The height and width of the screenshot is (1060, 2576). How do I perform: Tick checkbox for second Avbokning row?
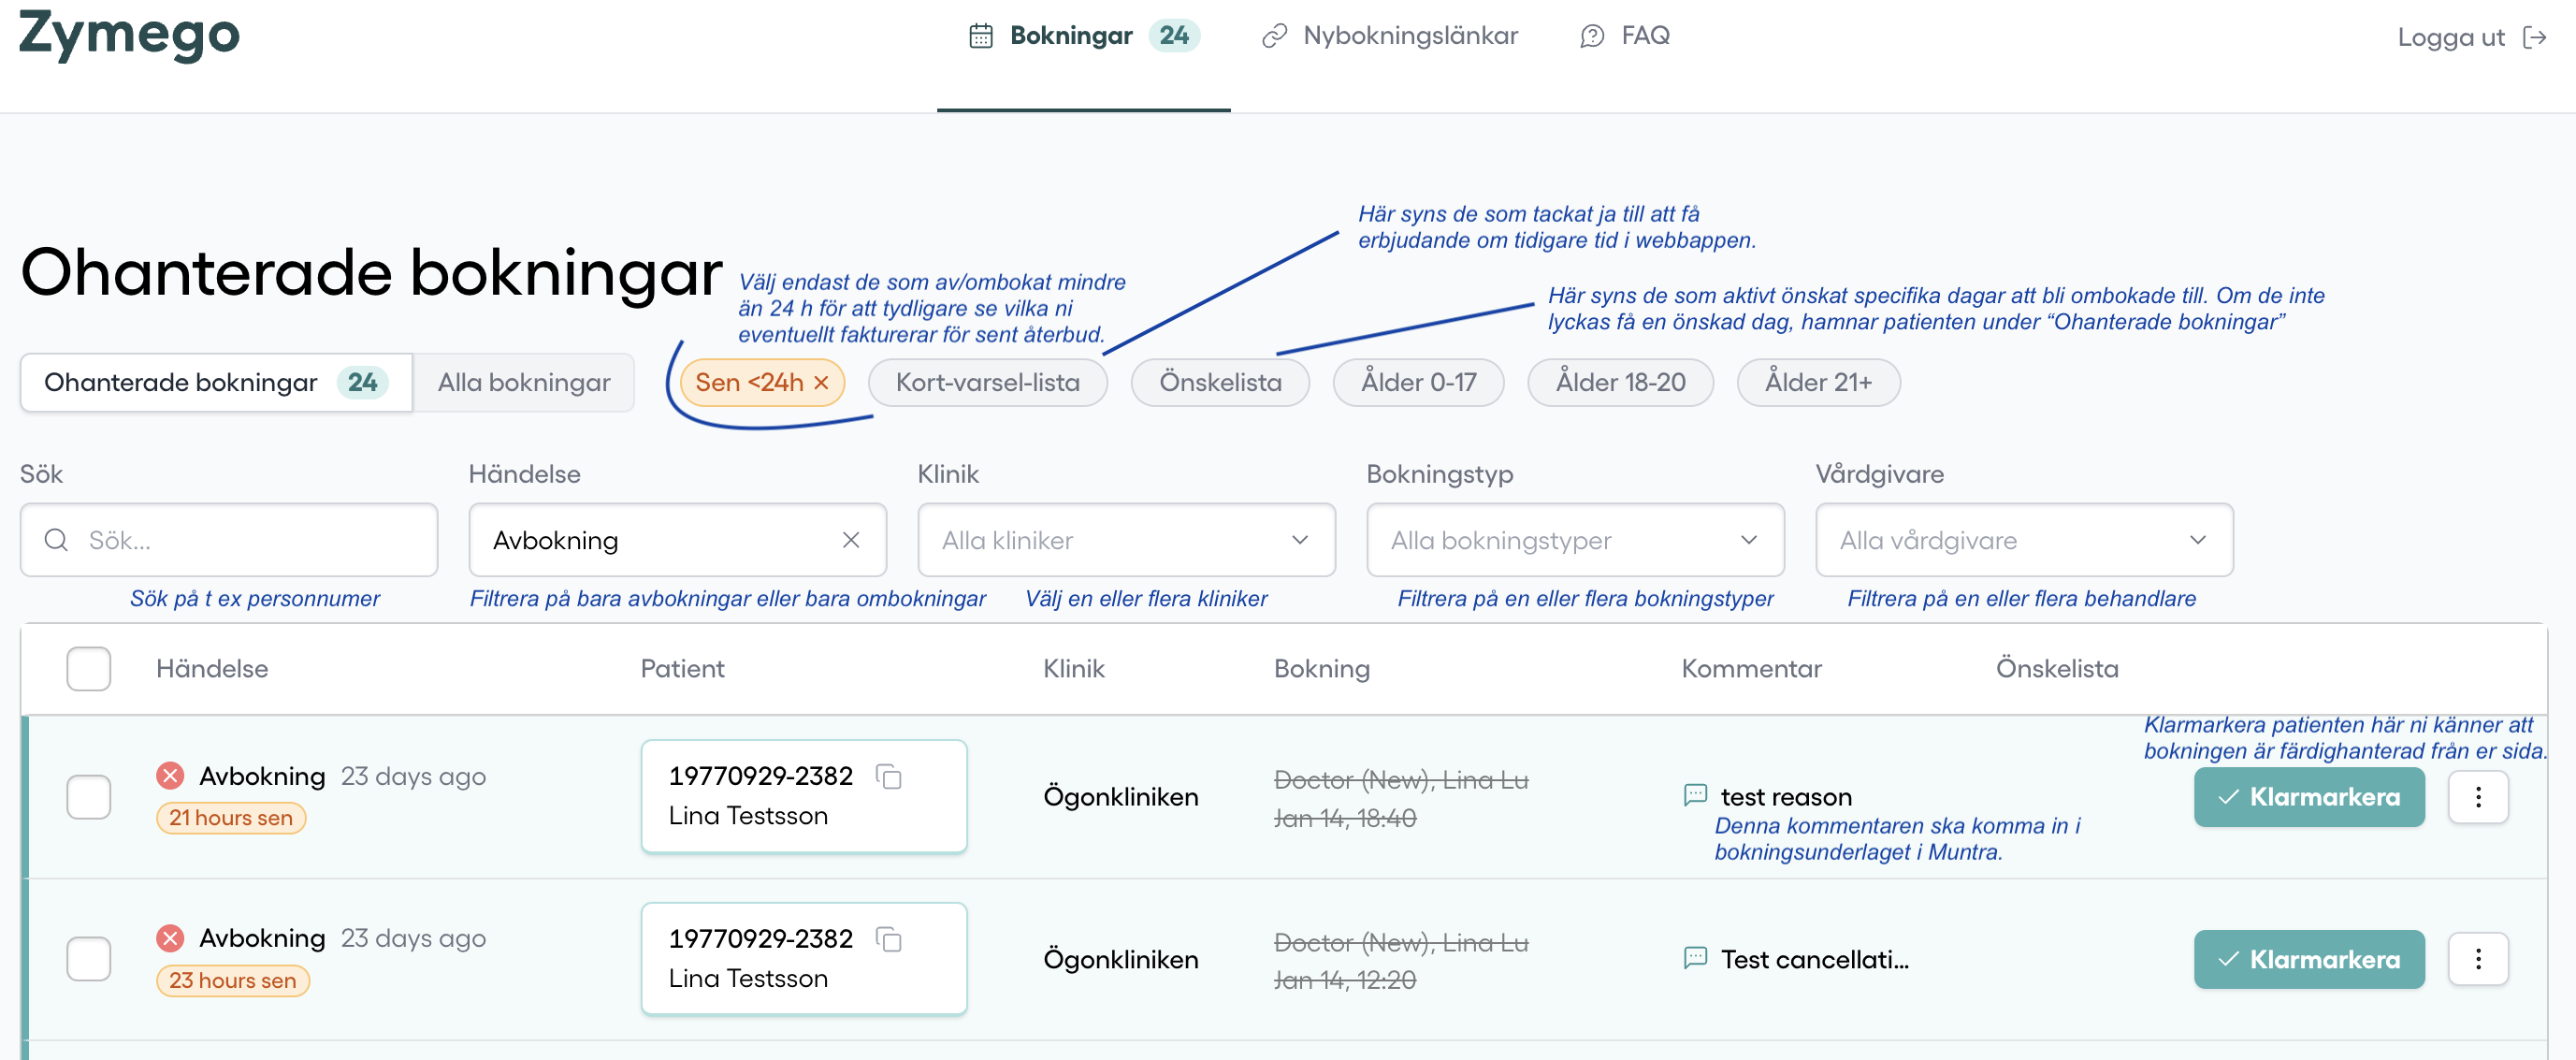coord(88,959)
